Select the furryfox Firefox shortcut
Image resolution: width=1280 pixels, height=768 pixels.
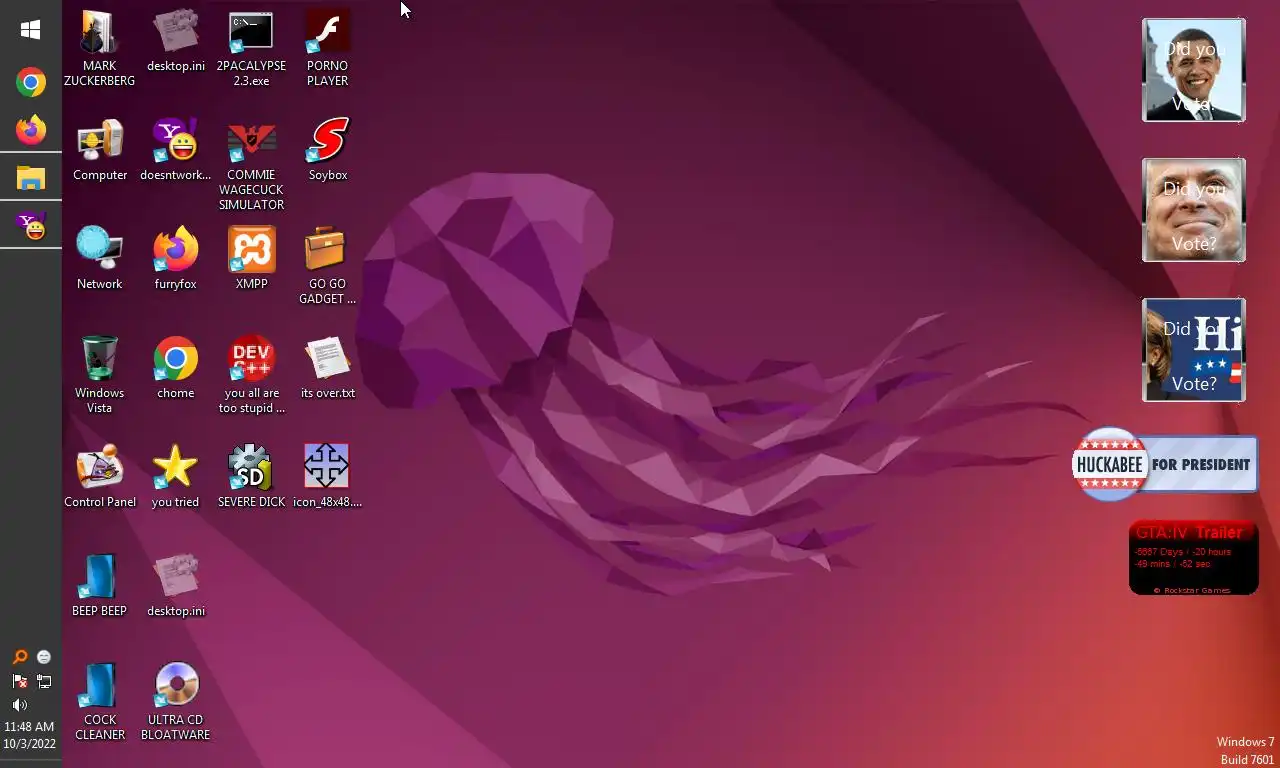176,259
